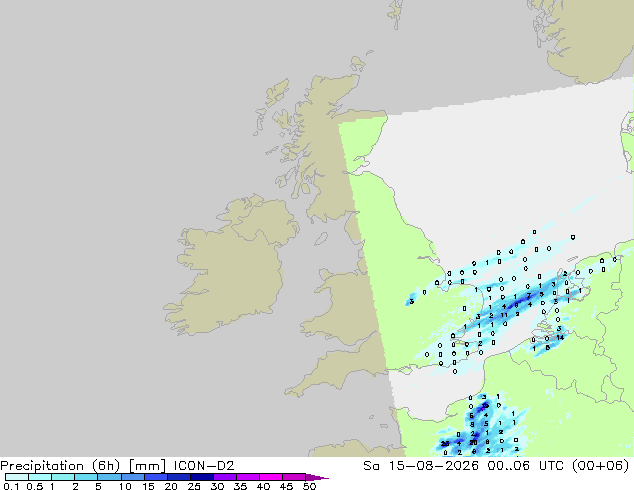Click the '23' precipitation value in France
Image resolution: width=634 pixels, height=490 pixels.
pyautogui.click(x=445, y=444)
